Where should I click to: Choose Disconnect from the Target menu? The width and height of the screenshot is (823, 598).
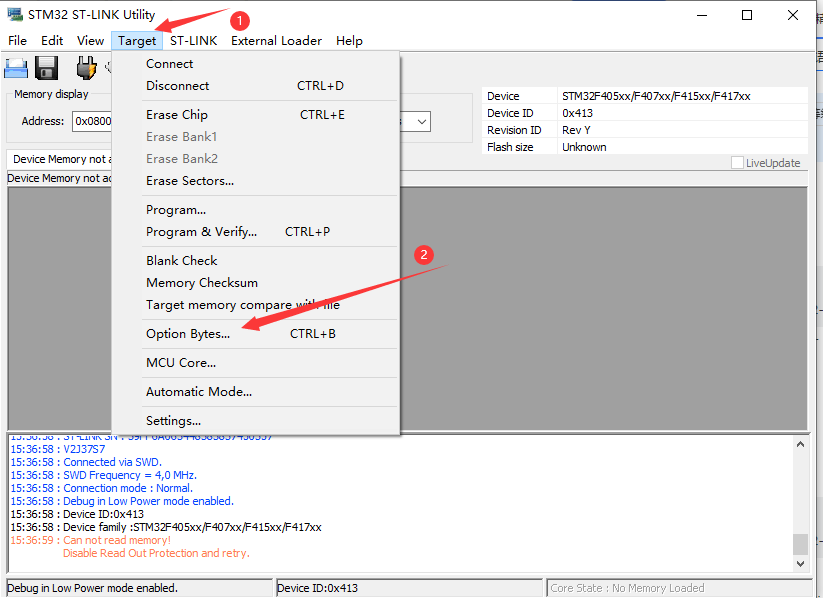click(x=256, y=86)
